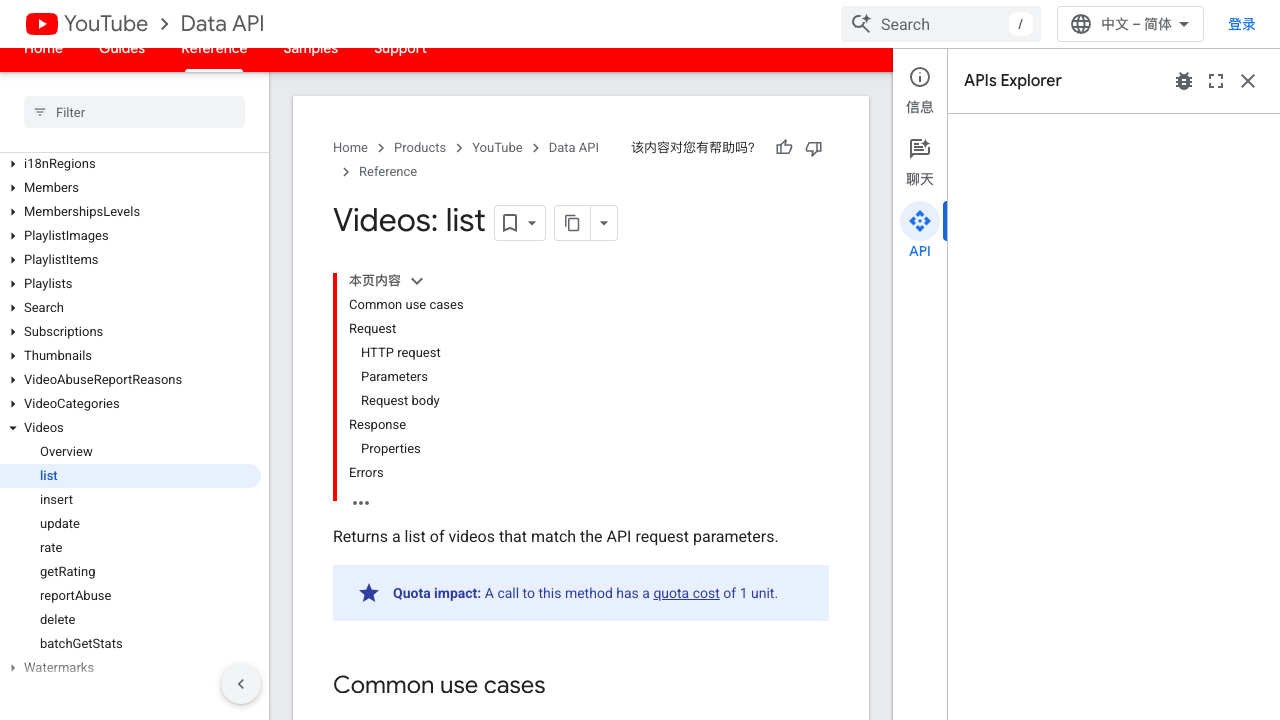Click the search sparkle icon
The height and width of the screenshot is (720, 1280).
(x=861, y=24)
